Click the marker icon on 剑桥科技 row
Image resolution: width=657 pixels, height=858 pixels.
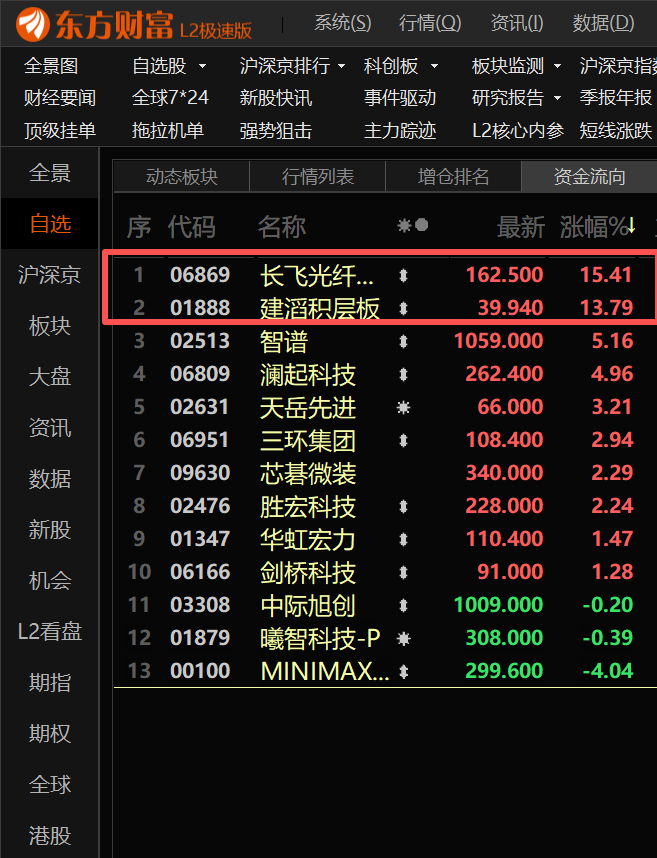pyautogui.click(x=404, y=572)
